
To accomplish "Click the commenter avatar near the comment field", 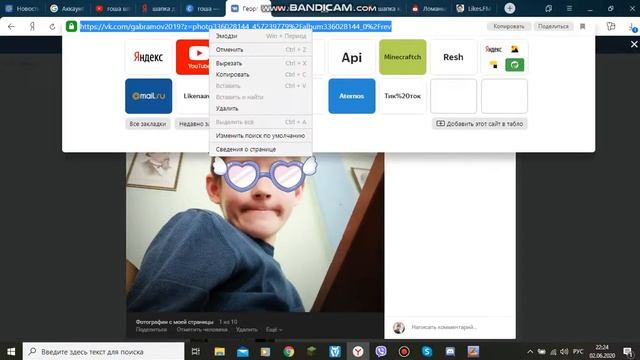I will pyautogui.click(x=399, y=327).
